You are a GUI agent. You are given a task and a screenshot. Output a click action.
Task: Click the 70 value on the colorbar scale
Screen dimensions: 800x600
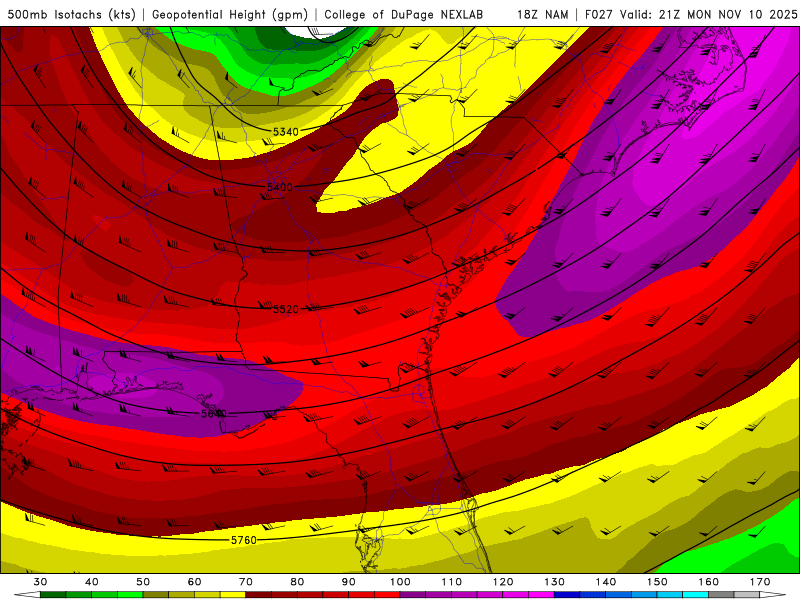246,582
